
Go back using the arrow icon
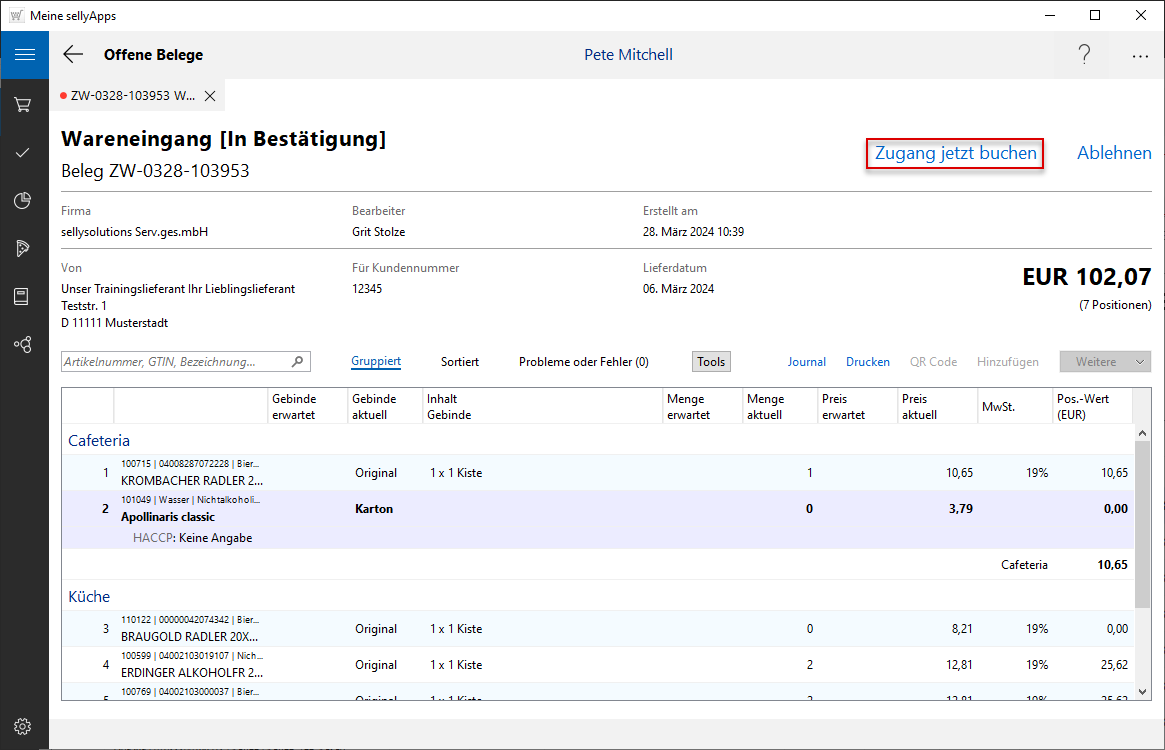(x=73, y=55)
